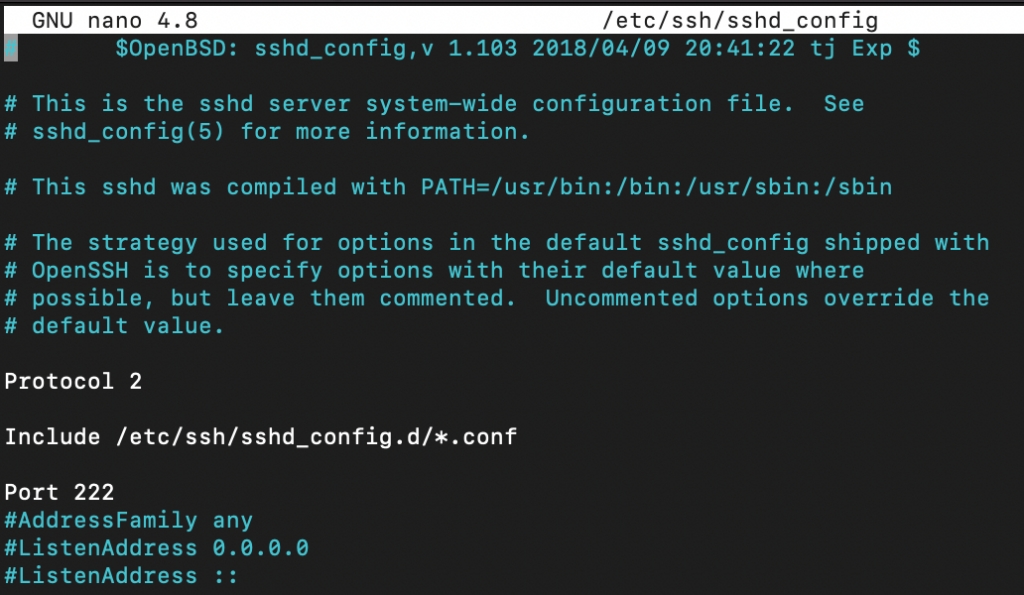Click the word "Uncommented" in the comment
Image resolution: width=1024 pixels, height=595 pixels.
tap(620, 298)
